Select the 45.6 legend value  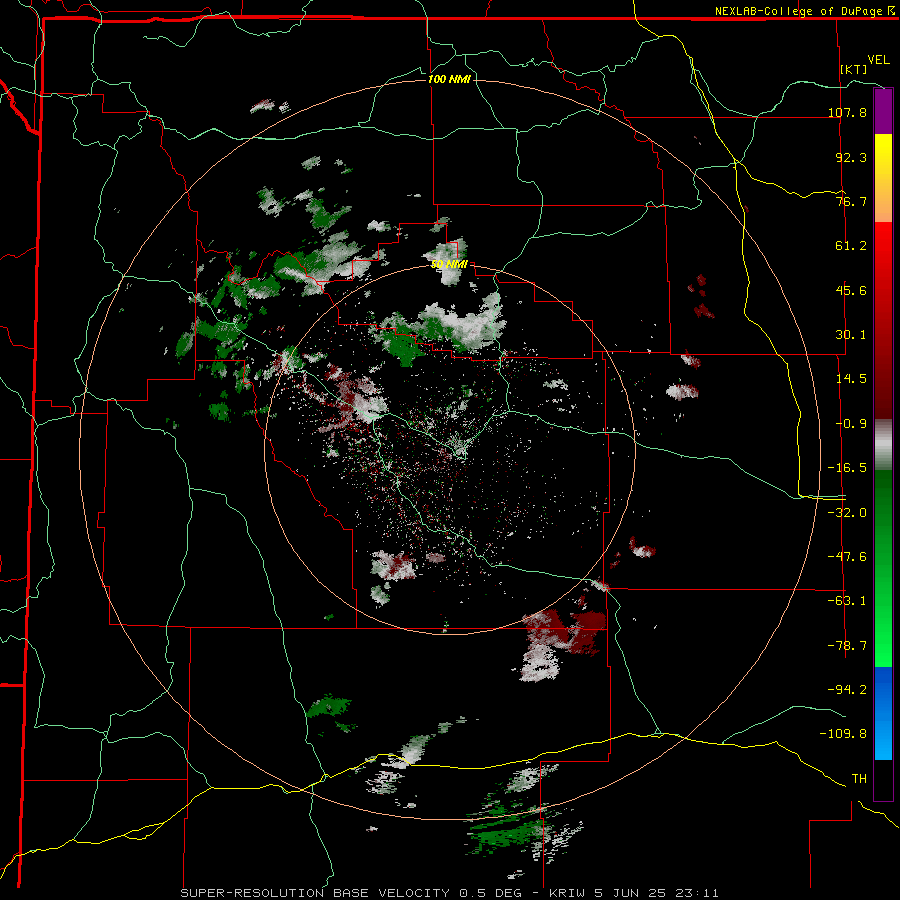(x=851, y=290)
